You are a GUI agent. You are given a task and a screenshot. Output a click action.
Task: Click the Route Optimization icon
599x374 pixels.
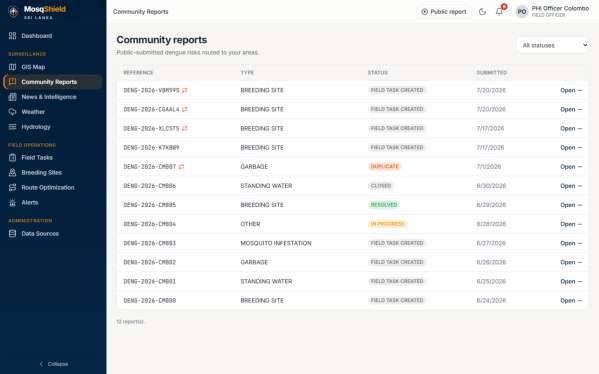(x=13, y=187)
